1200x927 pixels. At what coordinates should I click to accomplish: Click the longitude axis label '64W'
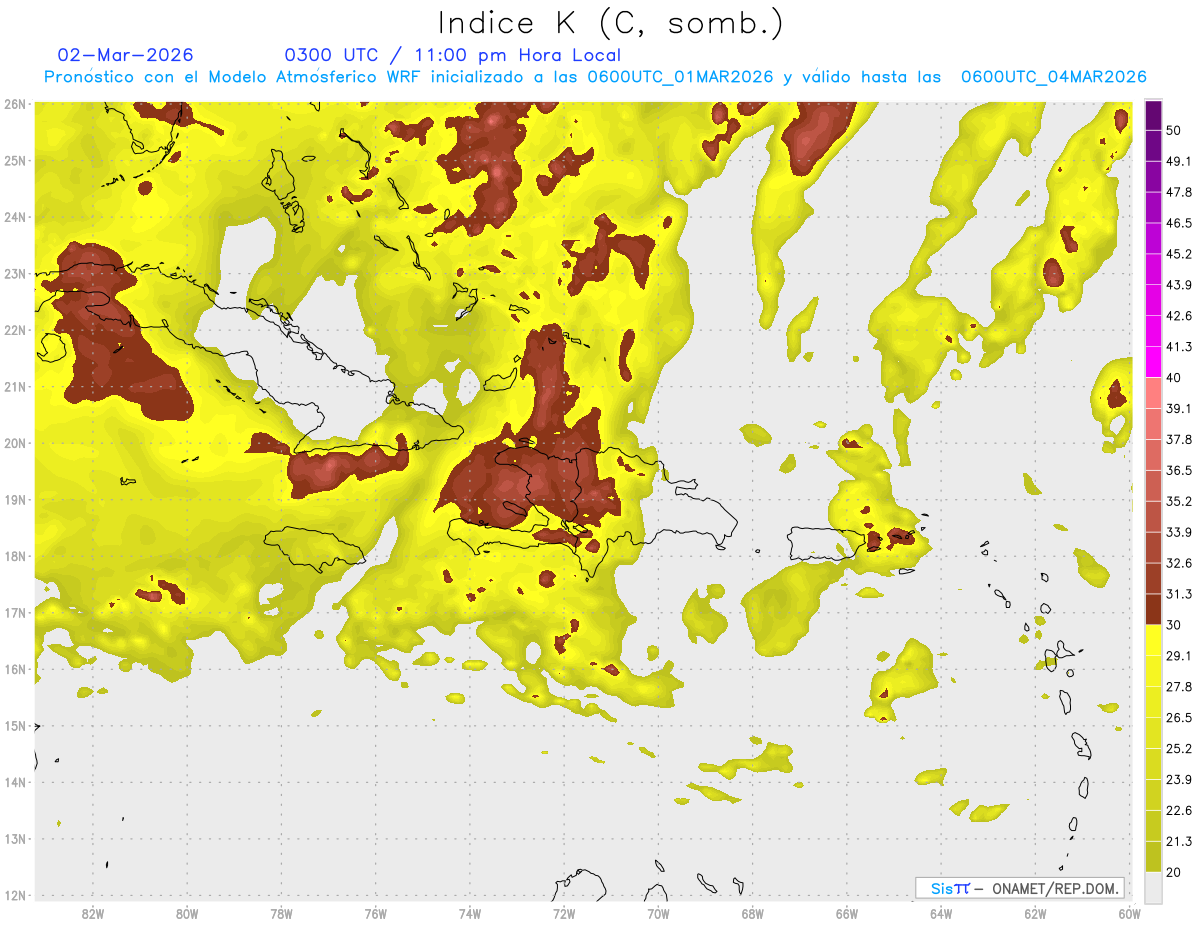tap(941, 913)
